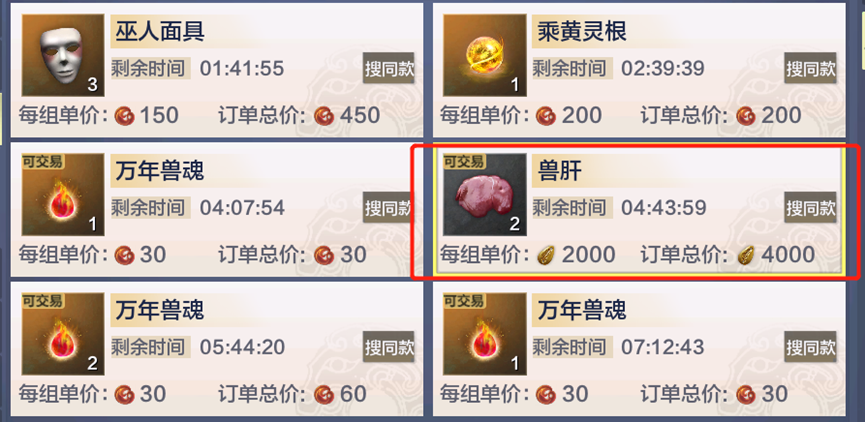The height and width of the screenshot is (422, 865).
Task: Click 搜同款 on the 兽肝 listing
Action: pyautogui.click(x=810, y=207)
